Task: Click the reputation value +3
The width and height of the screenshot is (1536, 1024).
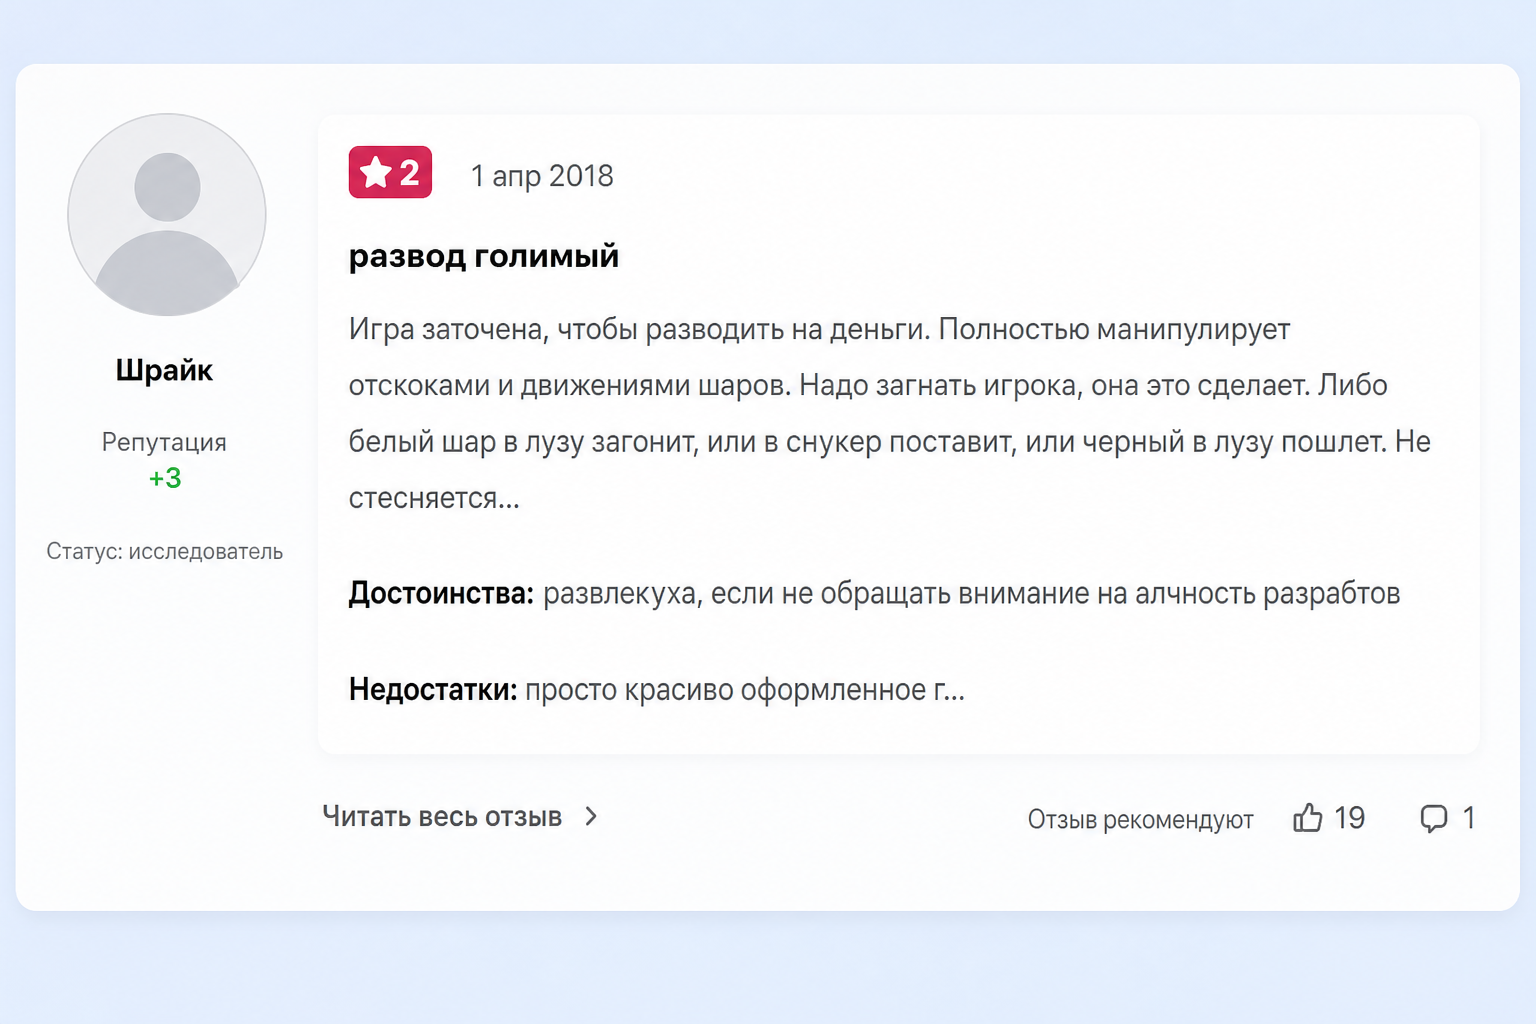Action: click(x=165, y=478)
